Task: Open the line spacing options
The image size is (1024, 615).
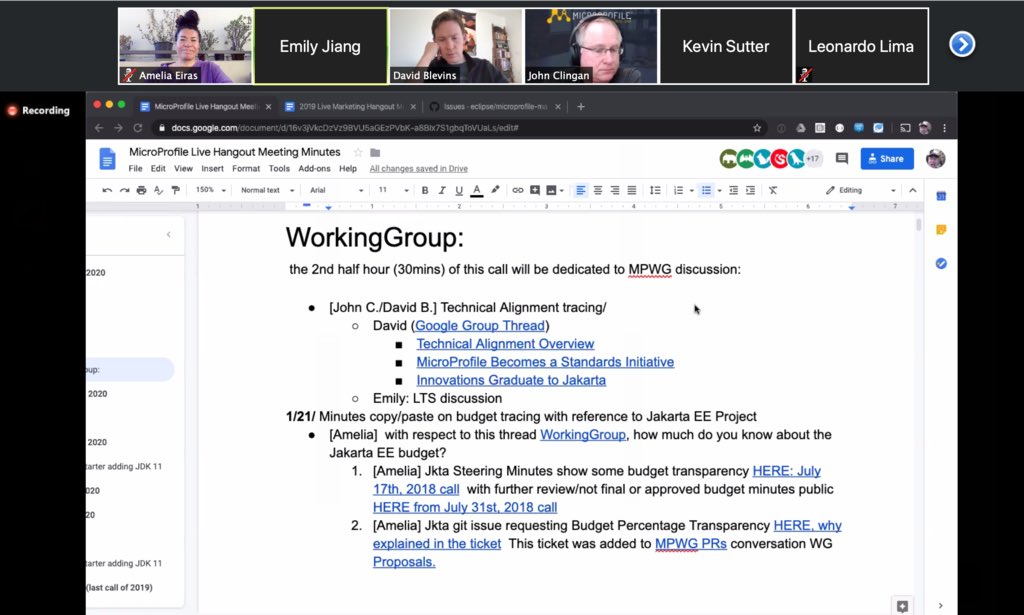Action: click(x=654, y=190)
